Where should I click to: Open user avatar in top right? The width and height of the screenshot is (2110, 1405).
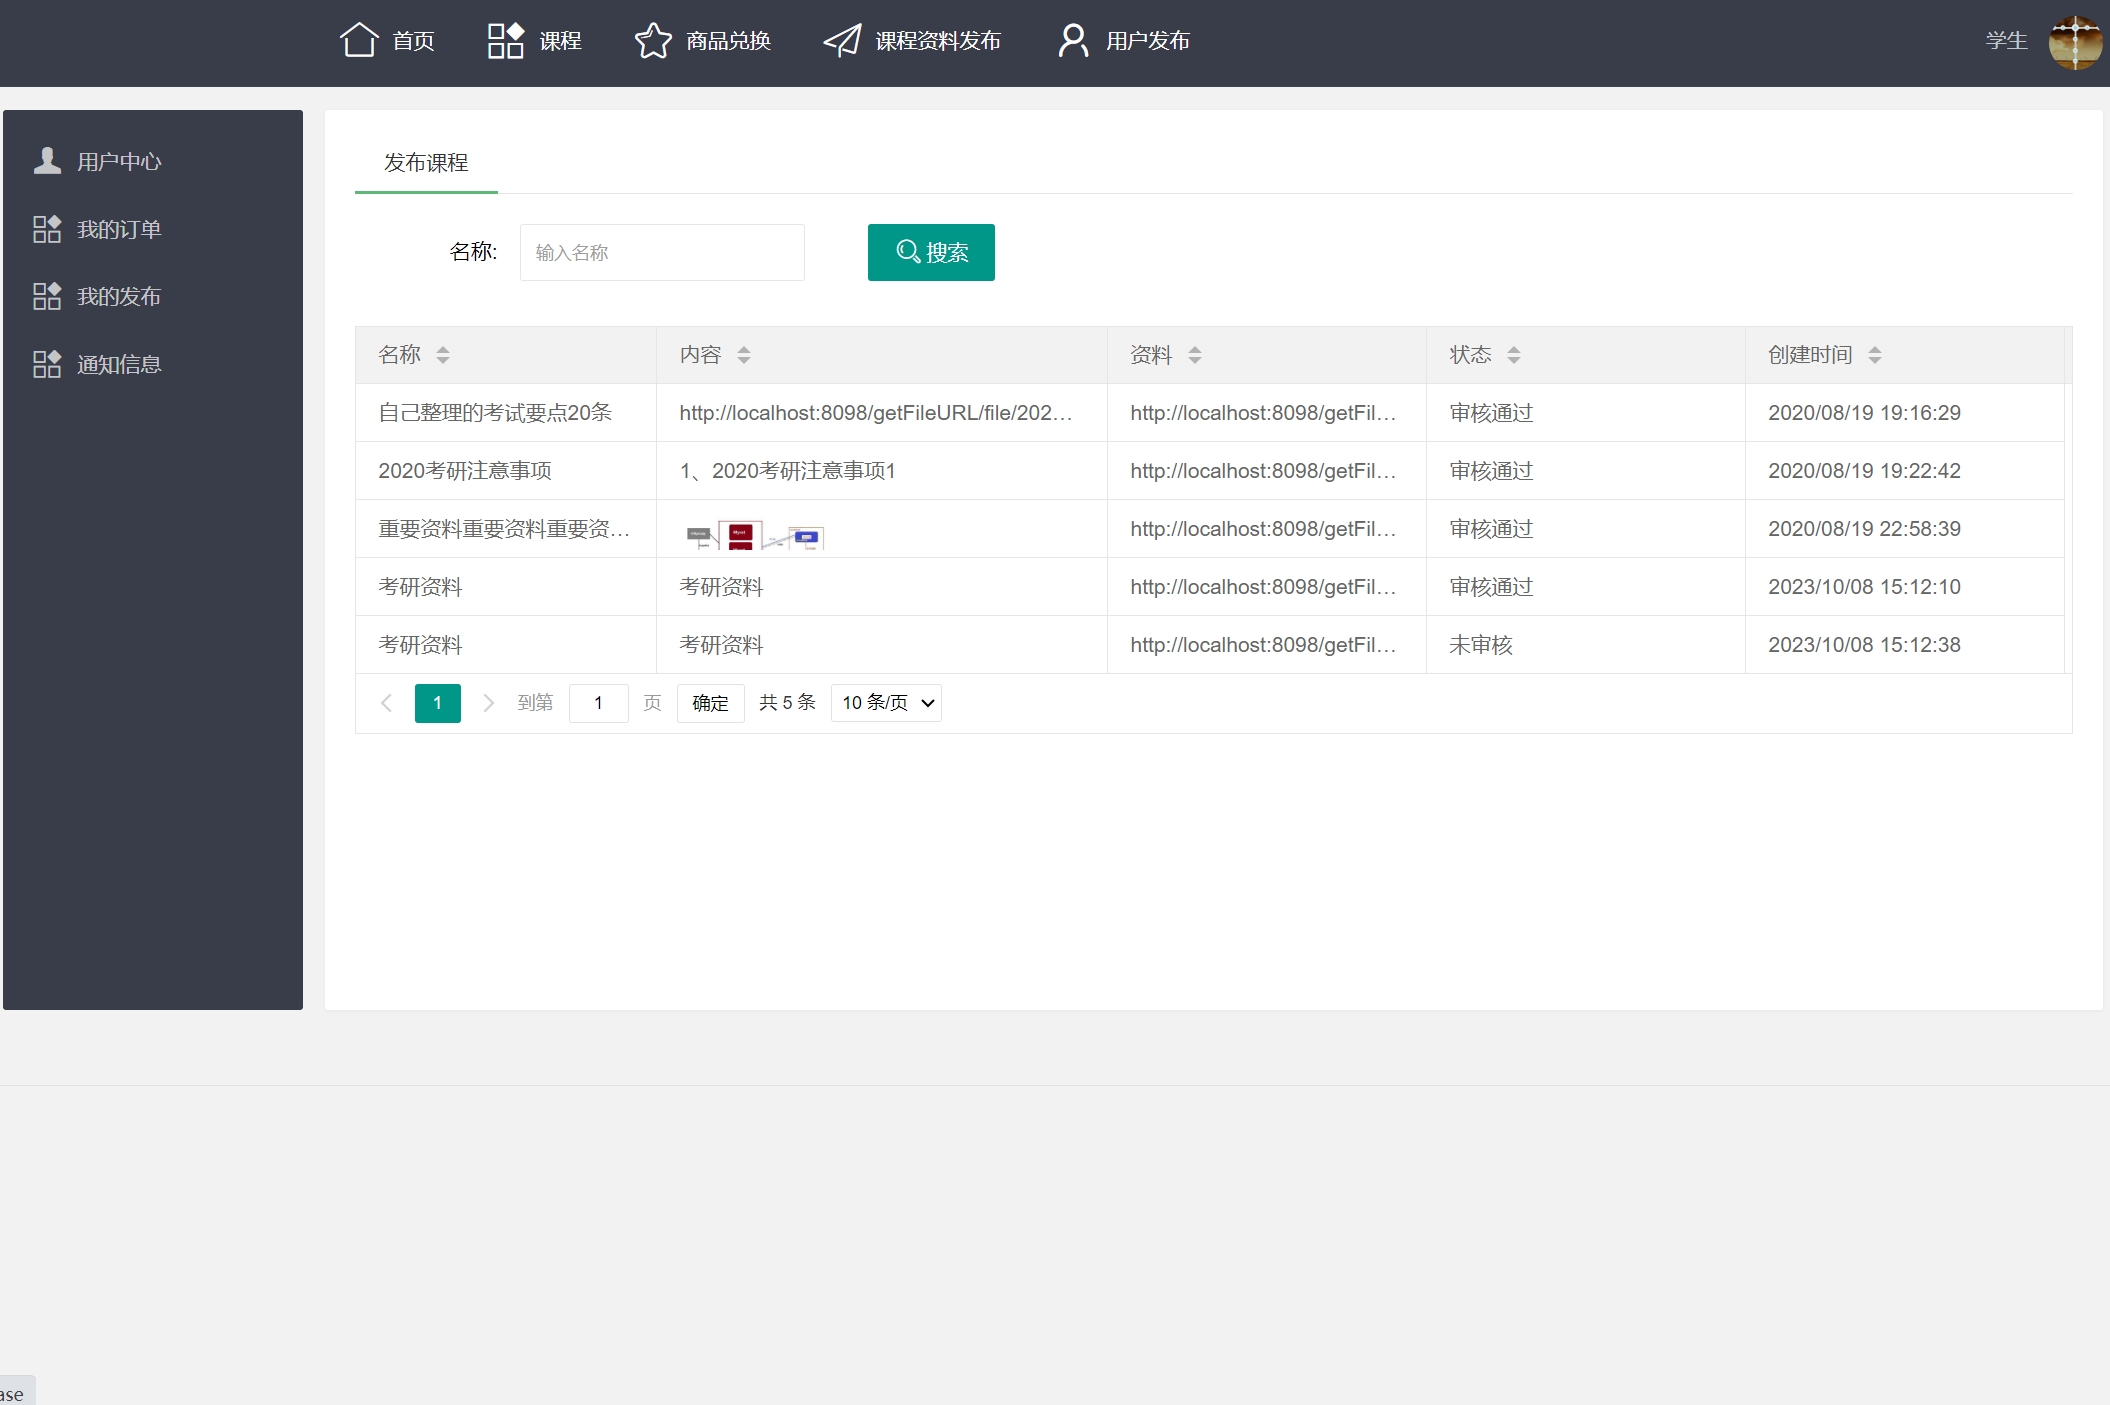coord(2075,42)
